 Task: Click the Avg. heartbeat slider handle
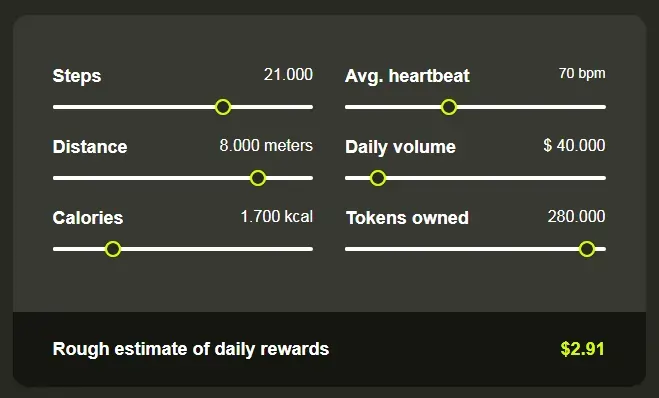449,107
